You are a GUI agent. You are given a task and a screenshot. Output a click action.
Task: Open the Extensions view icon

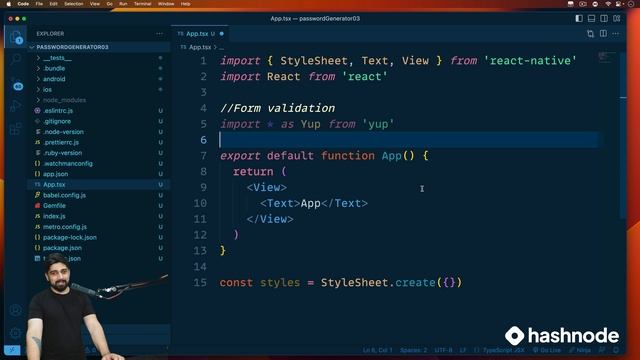tap(16, 129)
